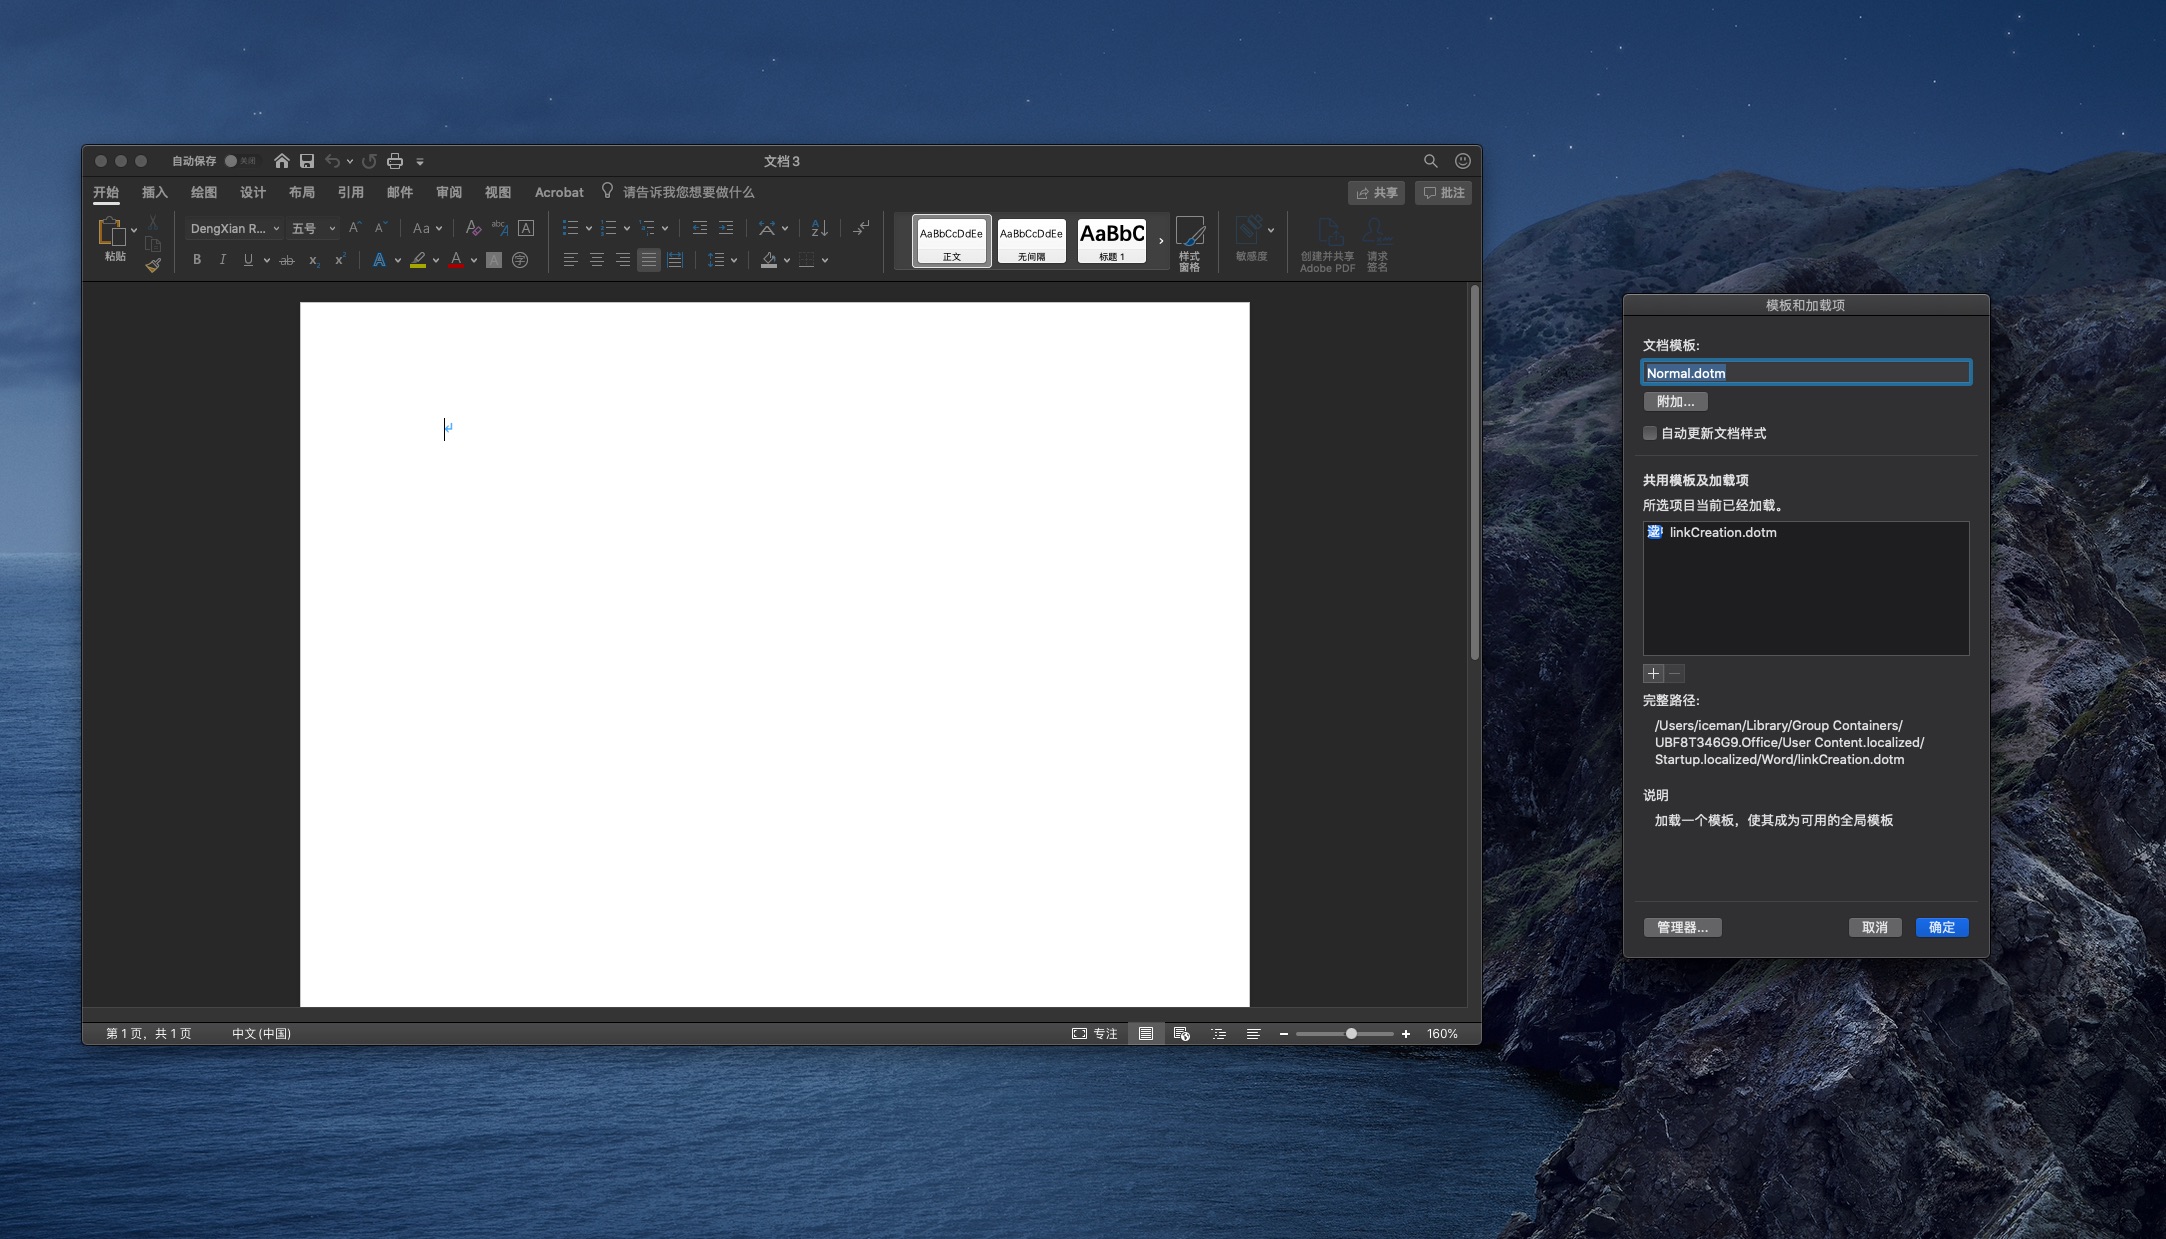Apply strikethrough text formatting
This screenshot has height=1239, width=2166.
click(x=287, y=260)
